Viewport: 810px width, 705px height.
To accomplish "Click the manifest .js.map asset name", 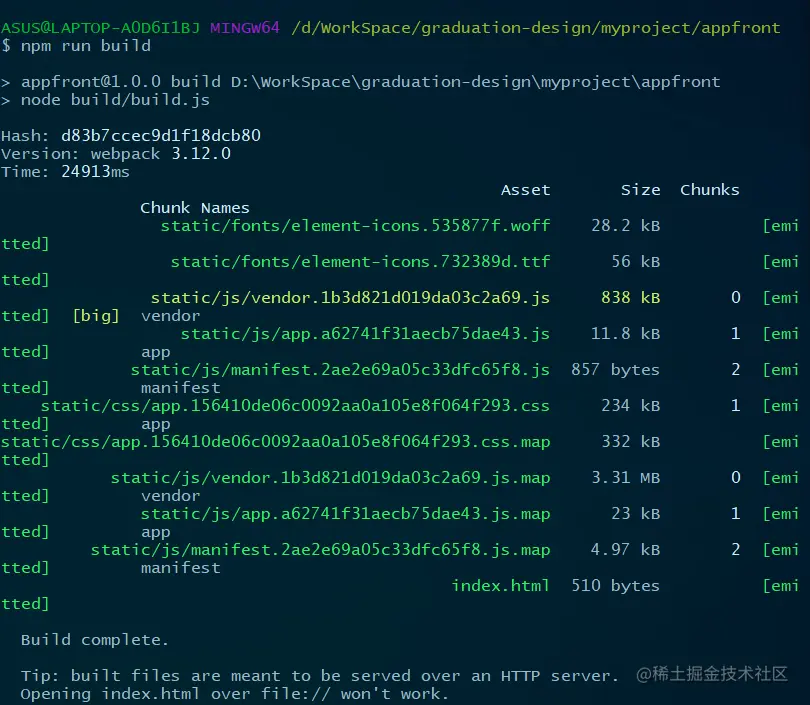I will click(320, 550).
